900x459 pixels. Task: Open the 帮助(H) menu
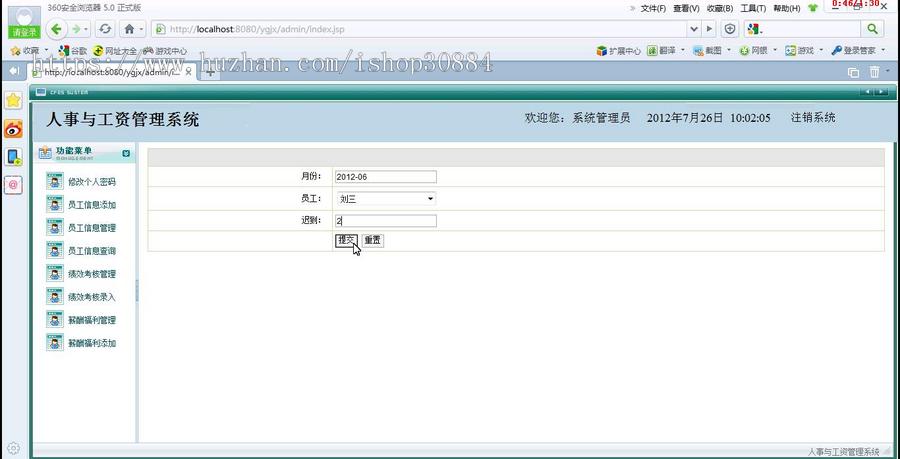786,8
